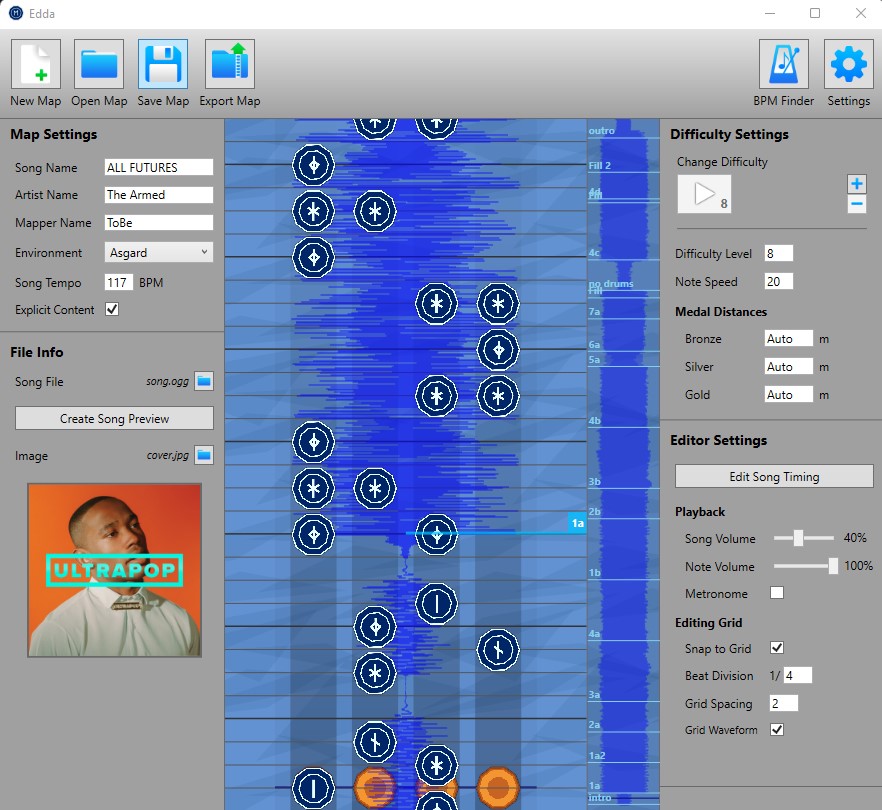Screen dimensions: 882x810
Task: Open the Settings gear icon
Action: (849, 64)
